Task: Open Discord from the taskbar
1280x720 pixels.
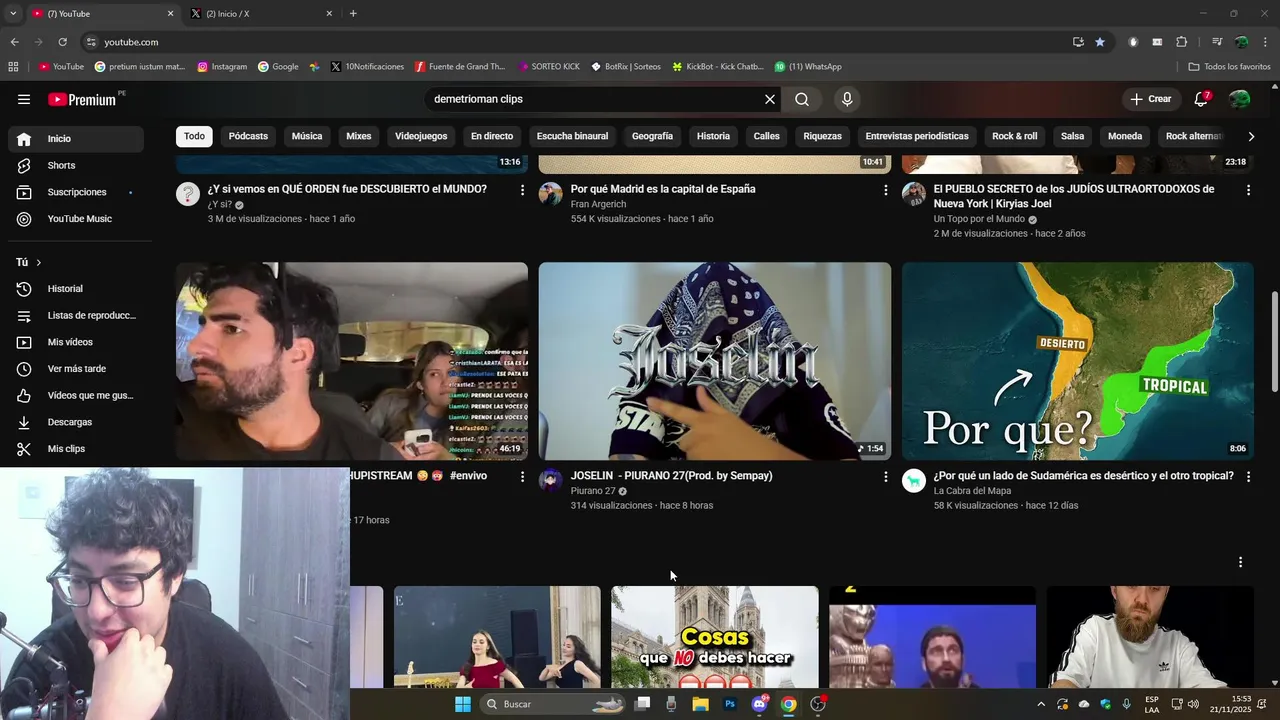Action: [x=760, y=704]
